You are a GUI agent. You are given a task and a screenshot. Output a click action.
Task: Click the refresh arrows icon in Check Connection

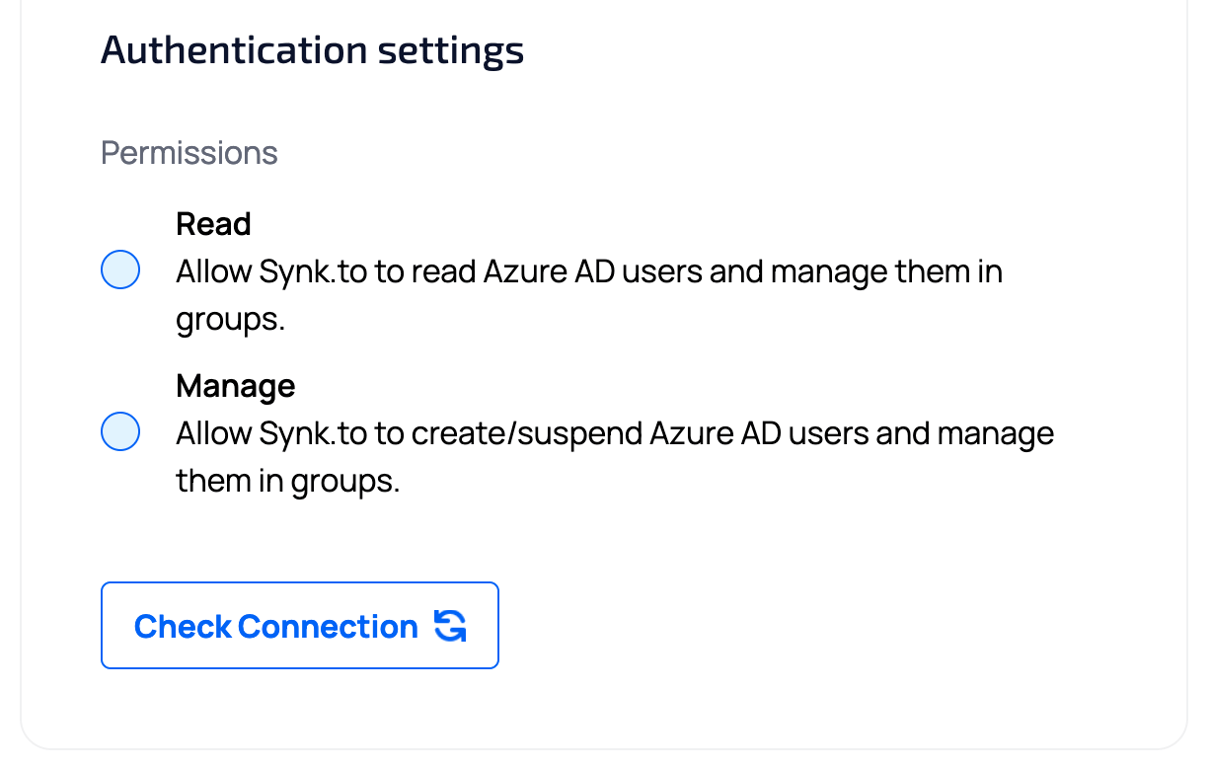coord(450,626)
